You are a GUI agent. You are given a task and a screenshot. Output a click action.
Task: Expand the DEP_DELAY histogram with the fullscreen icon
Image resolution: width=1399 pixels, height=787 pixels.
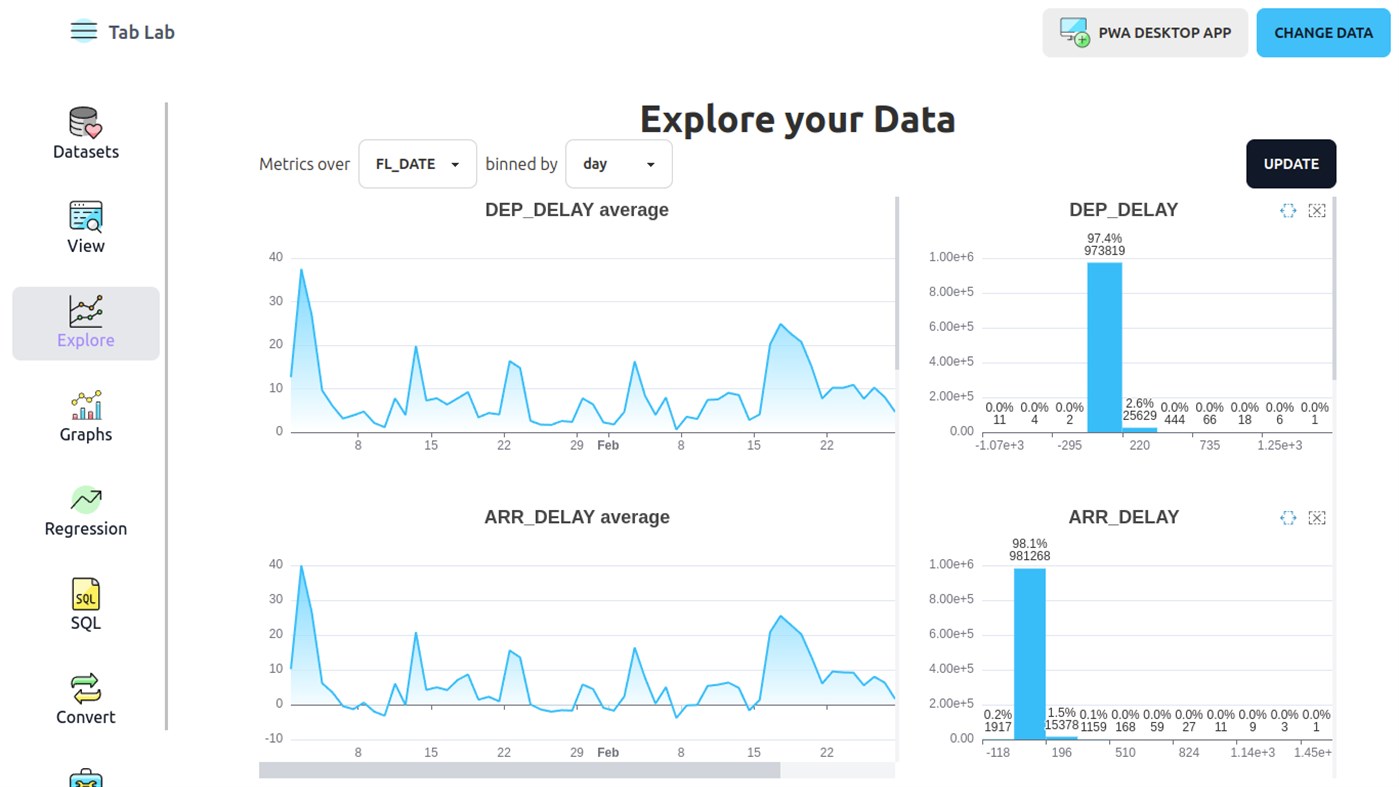[x=1288, y=210]
